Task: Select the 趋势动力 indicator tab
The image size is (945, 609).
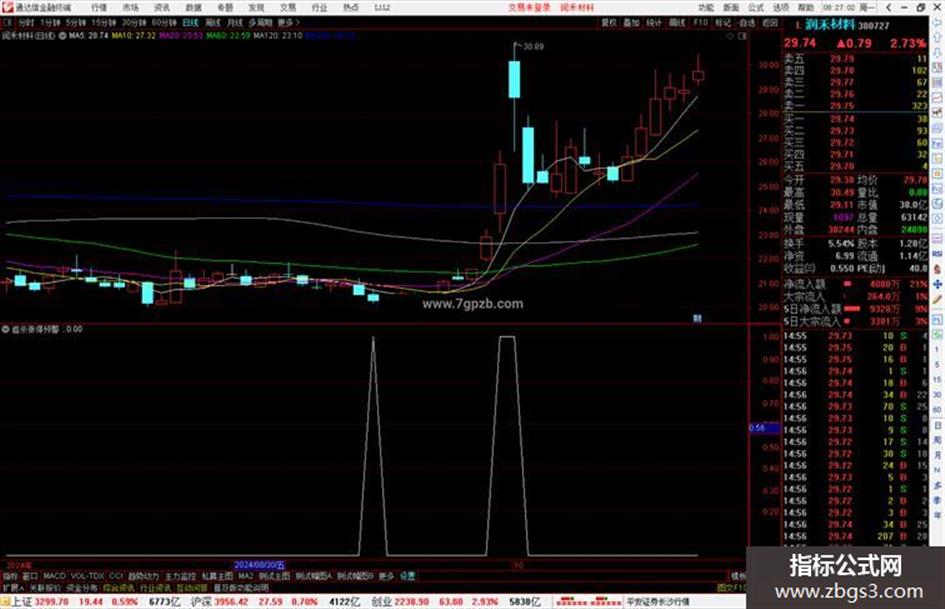Action: click(144, 576)
